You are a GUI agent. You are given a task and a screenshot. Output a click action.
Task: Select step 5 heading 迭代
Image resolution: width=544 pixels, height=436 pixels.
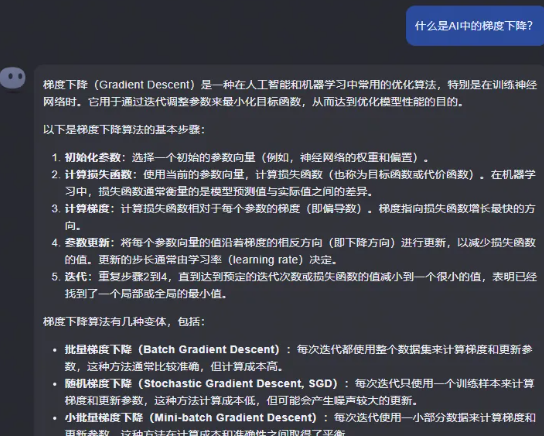(x=76, y=277)
